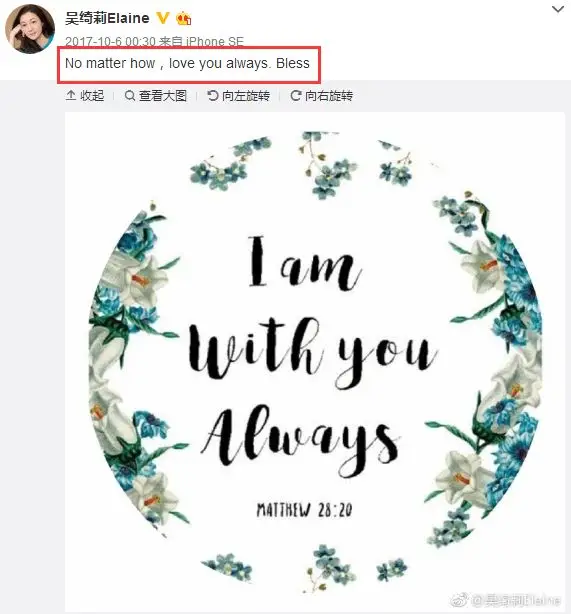Rotate image right with 向右旋转

tap(322, 96)
